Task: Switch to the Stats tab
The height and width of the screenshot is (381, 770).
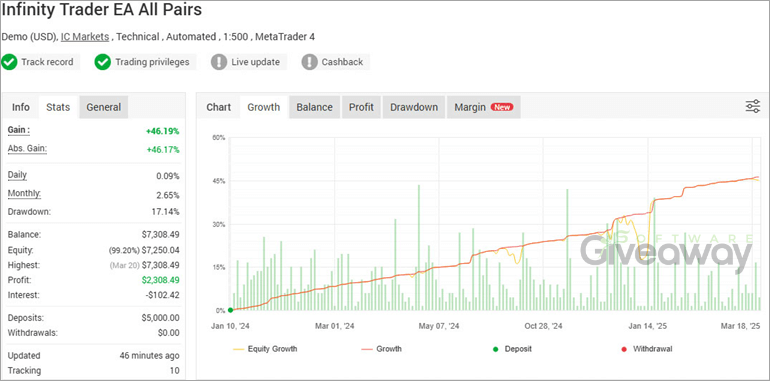Action: pos(58,107)
